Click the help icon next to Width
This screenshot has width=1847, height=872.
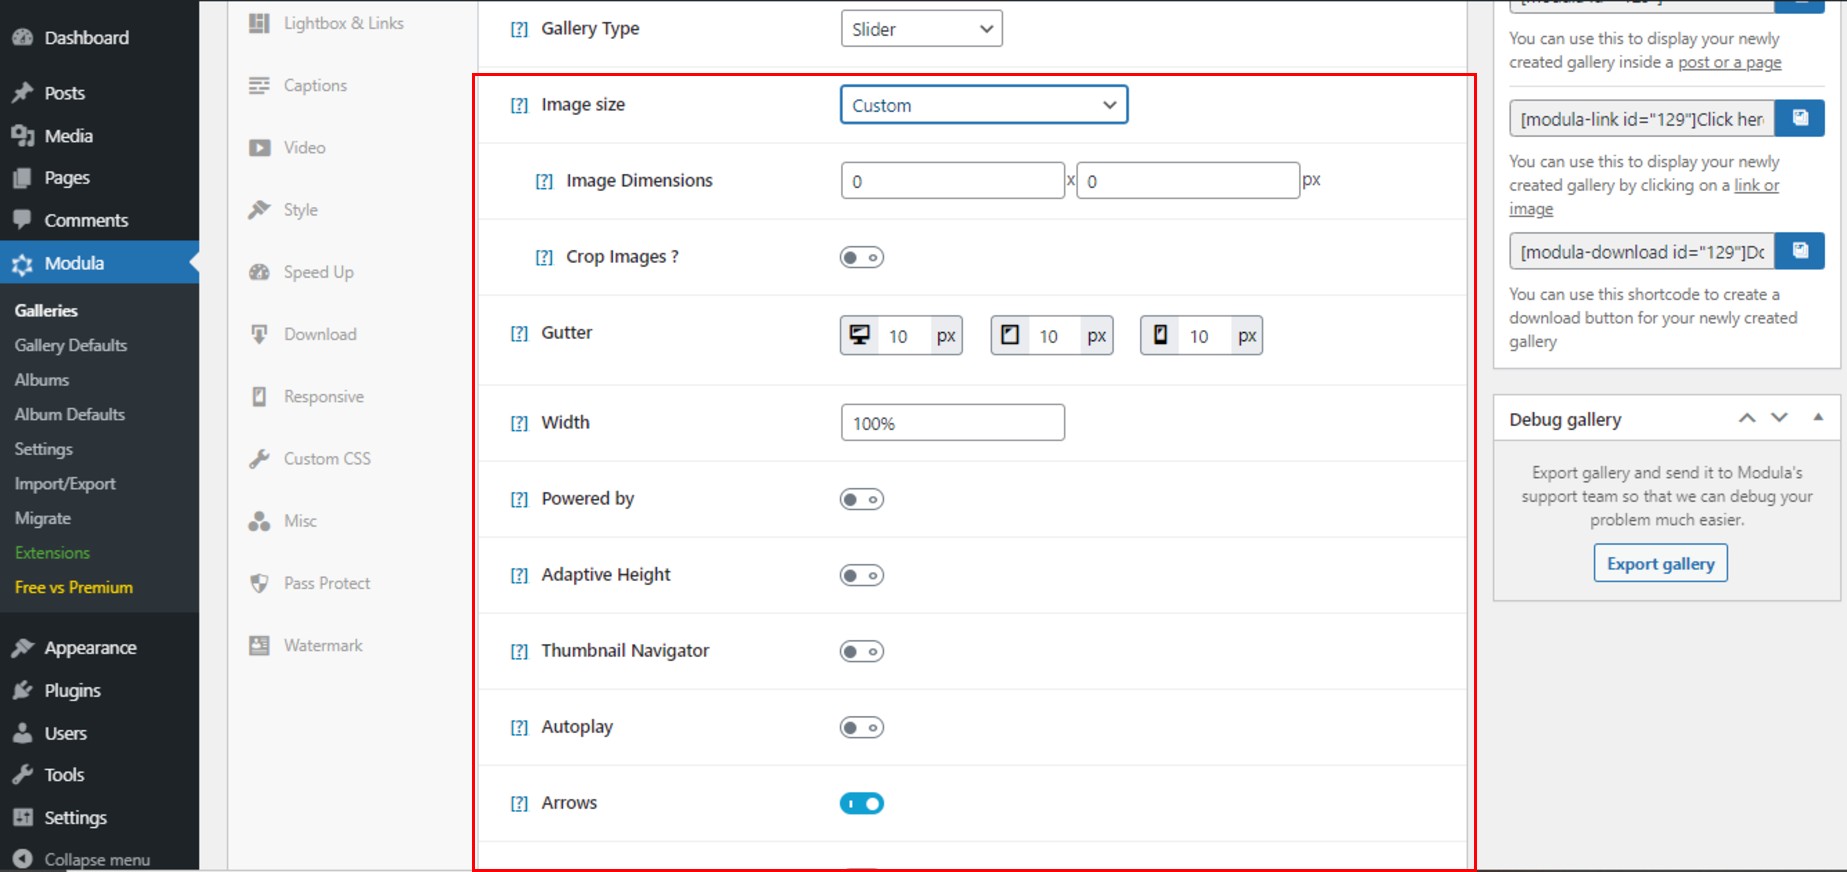click(519, 423)
